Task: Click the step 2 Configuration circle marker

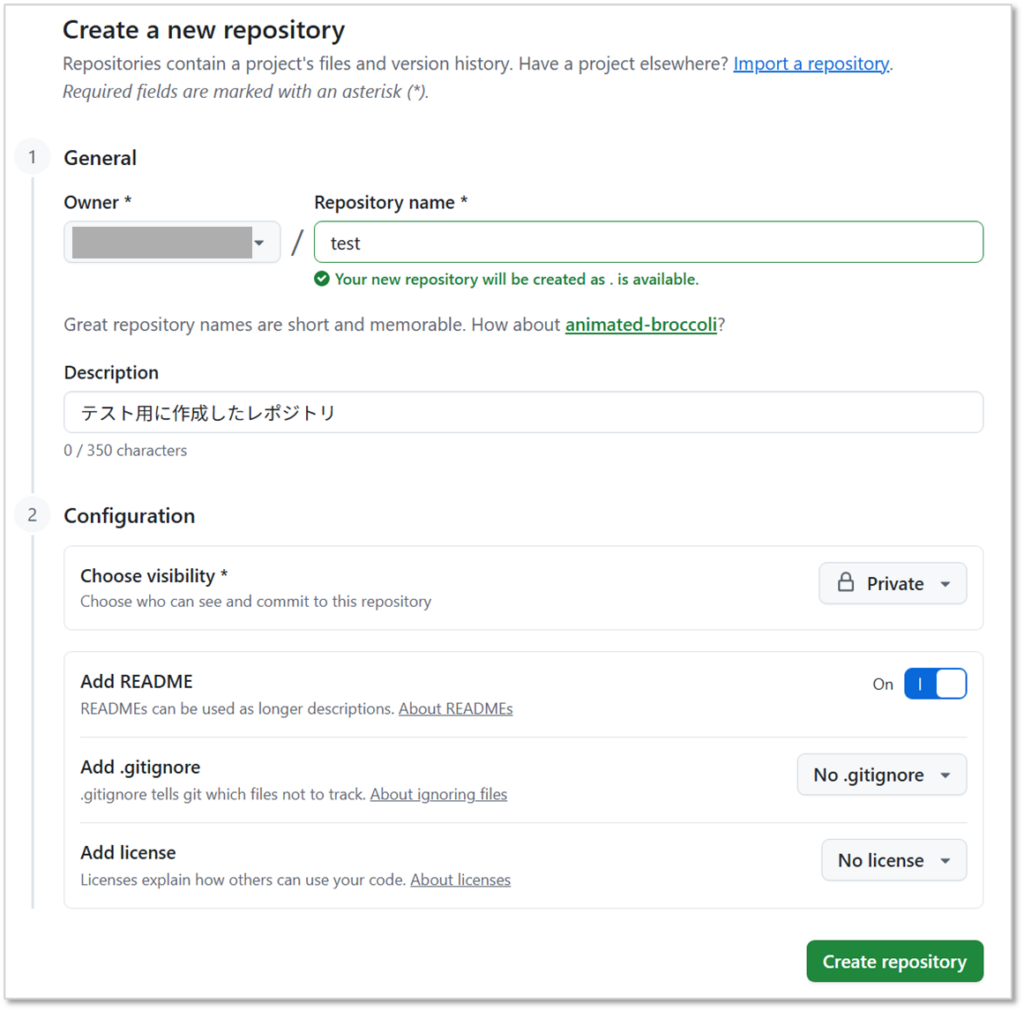Action: coord(32,515)
